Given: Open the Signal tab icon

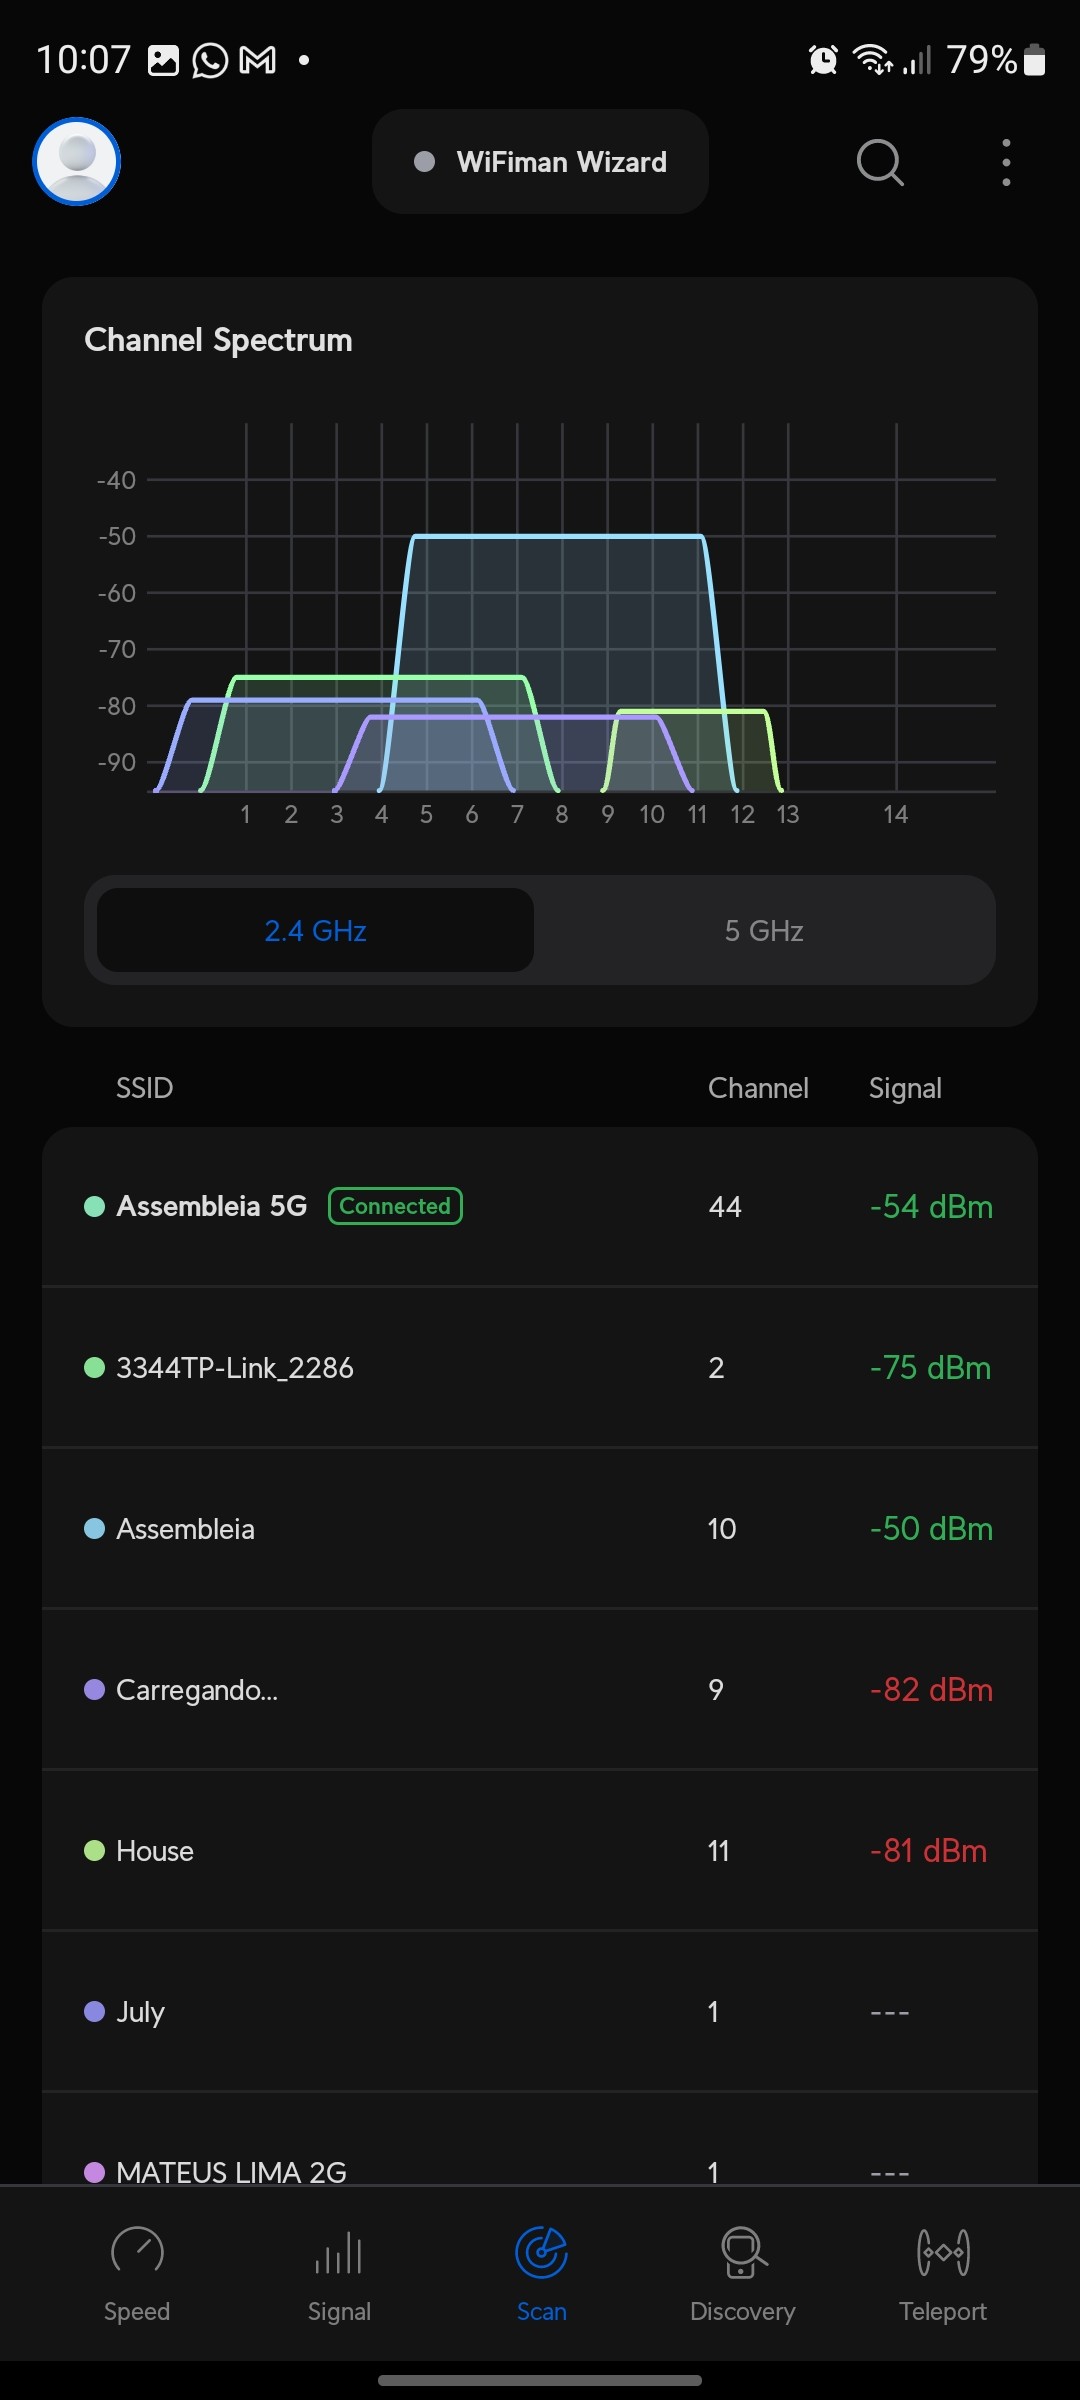Looking at the screenshot, I should click(x=339, y=2254).
